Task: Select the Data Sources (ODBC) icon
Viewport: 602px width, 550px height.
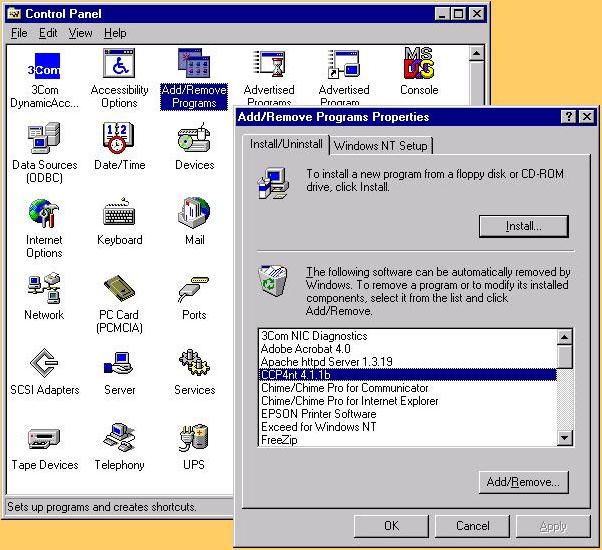Action: tap(44, 138)
